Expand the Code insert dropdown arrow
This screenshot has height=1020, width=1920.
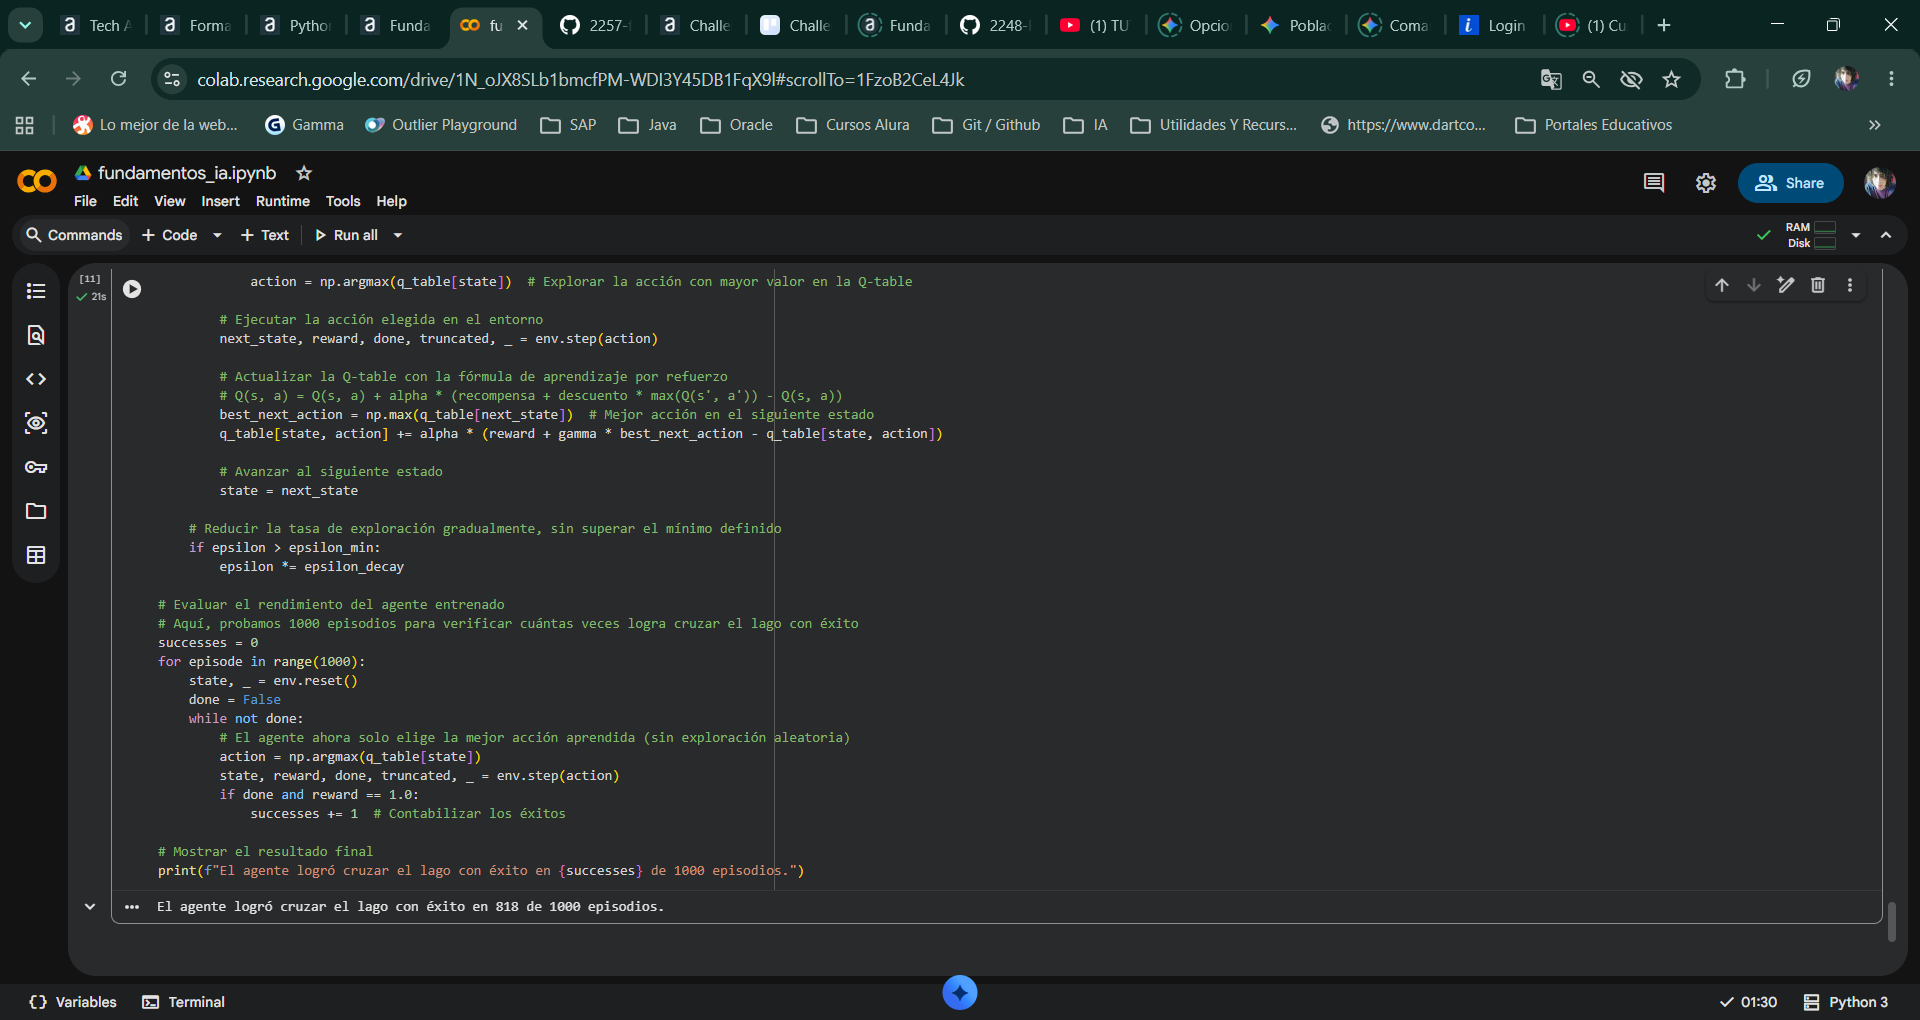coord(217,235)
